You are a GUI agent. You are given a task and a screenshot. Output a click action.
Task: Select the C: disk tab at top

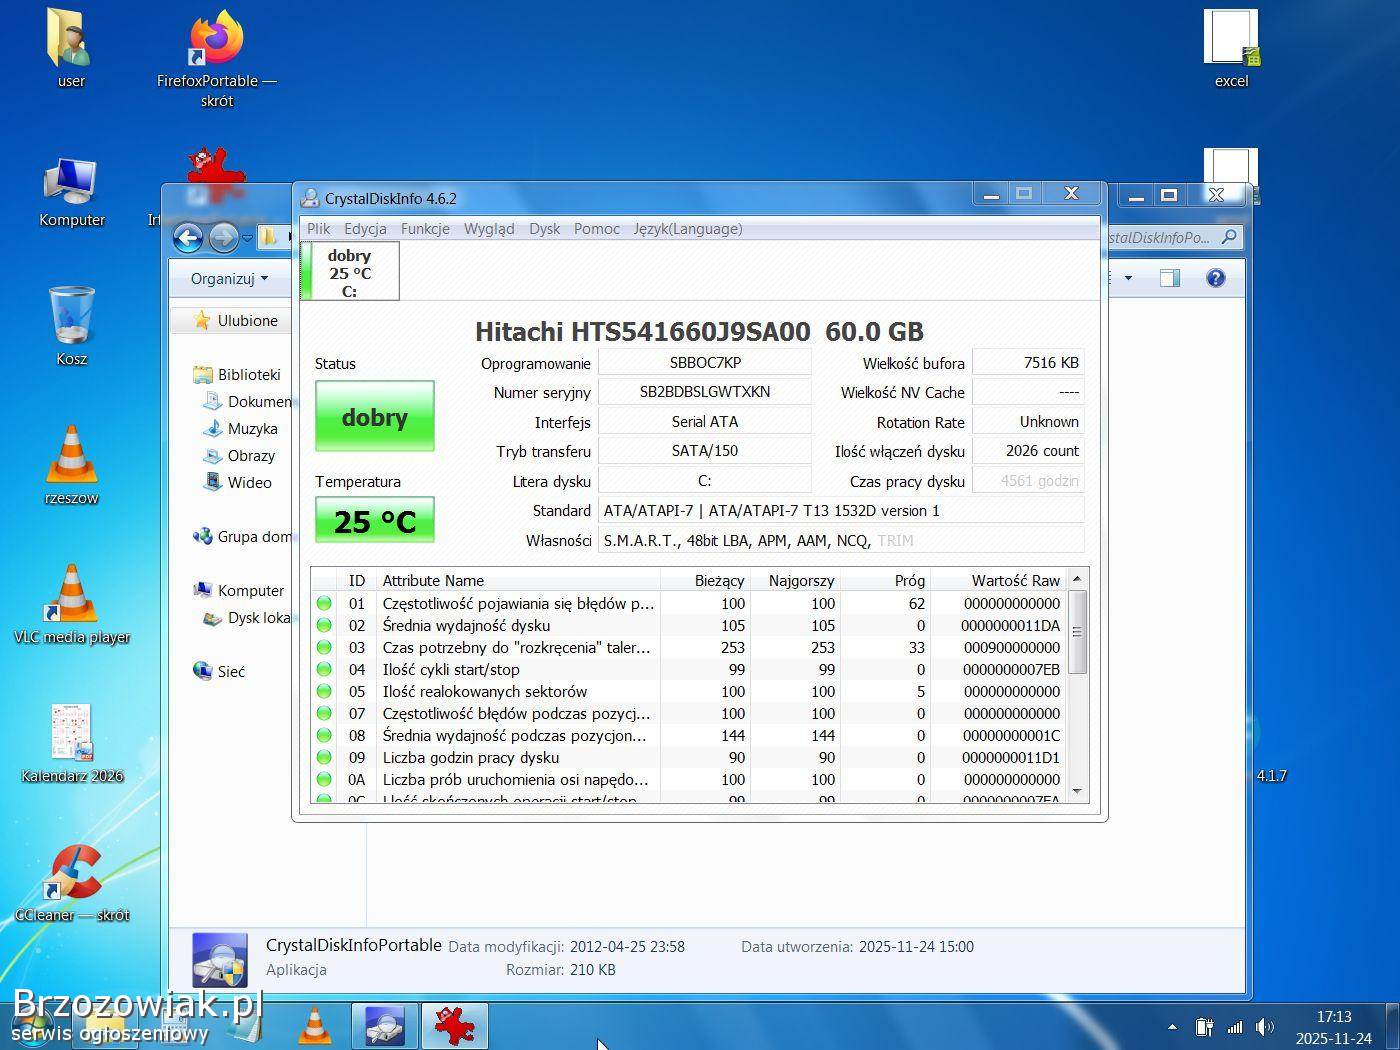[350, 272]
